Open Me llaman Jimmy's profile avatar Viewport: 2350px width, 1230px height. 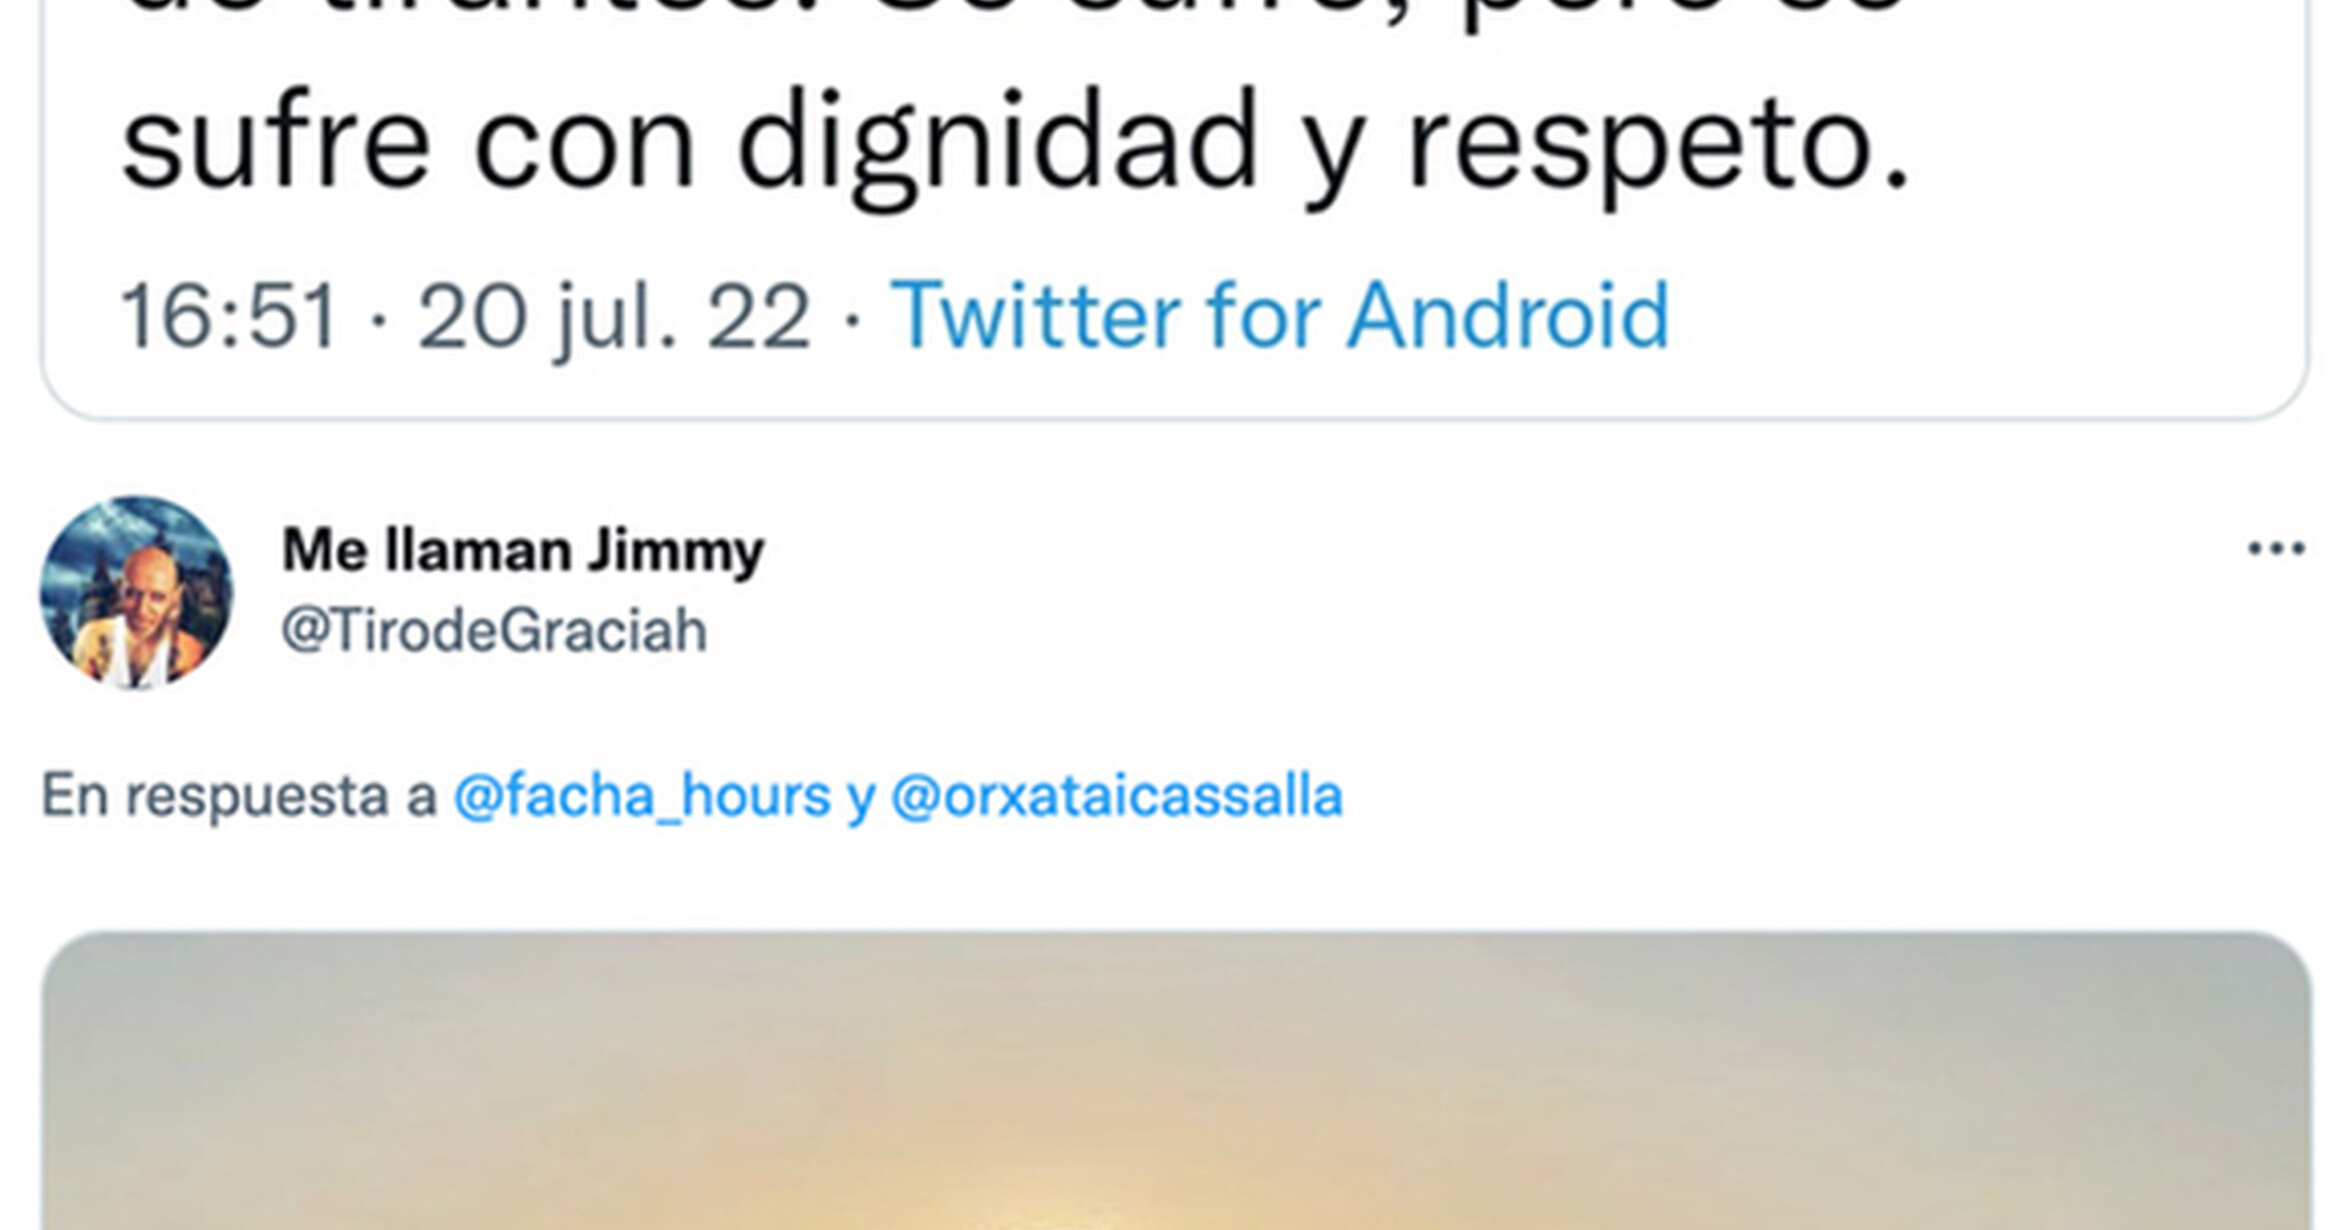pos(136,592)
